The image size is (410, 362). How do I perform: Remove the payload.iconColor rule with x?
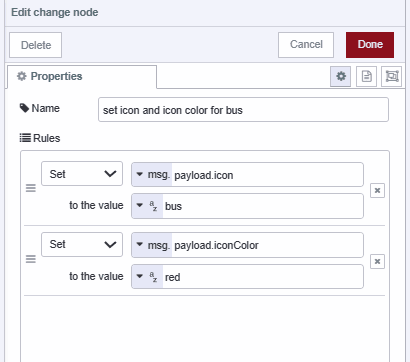377,261
